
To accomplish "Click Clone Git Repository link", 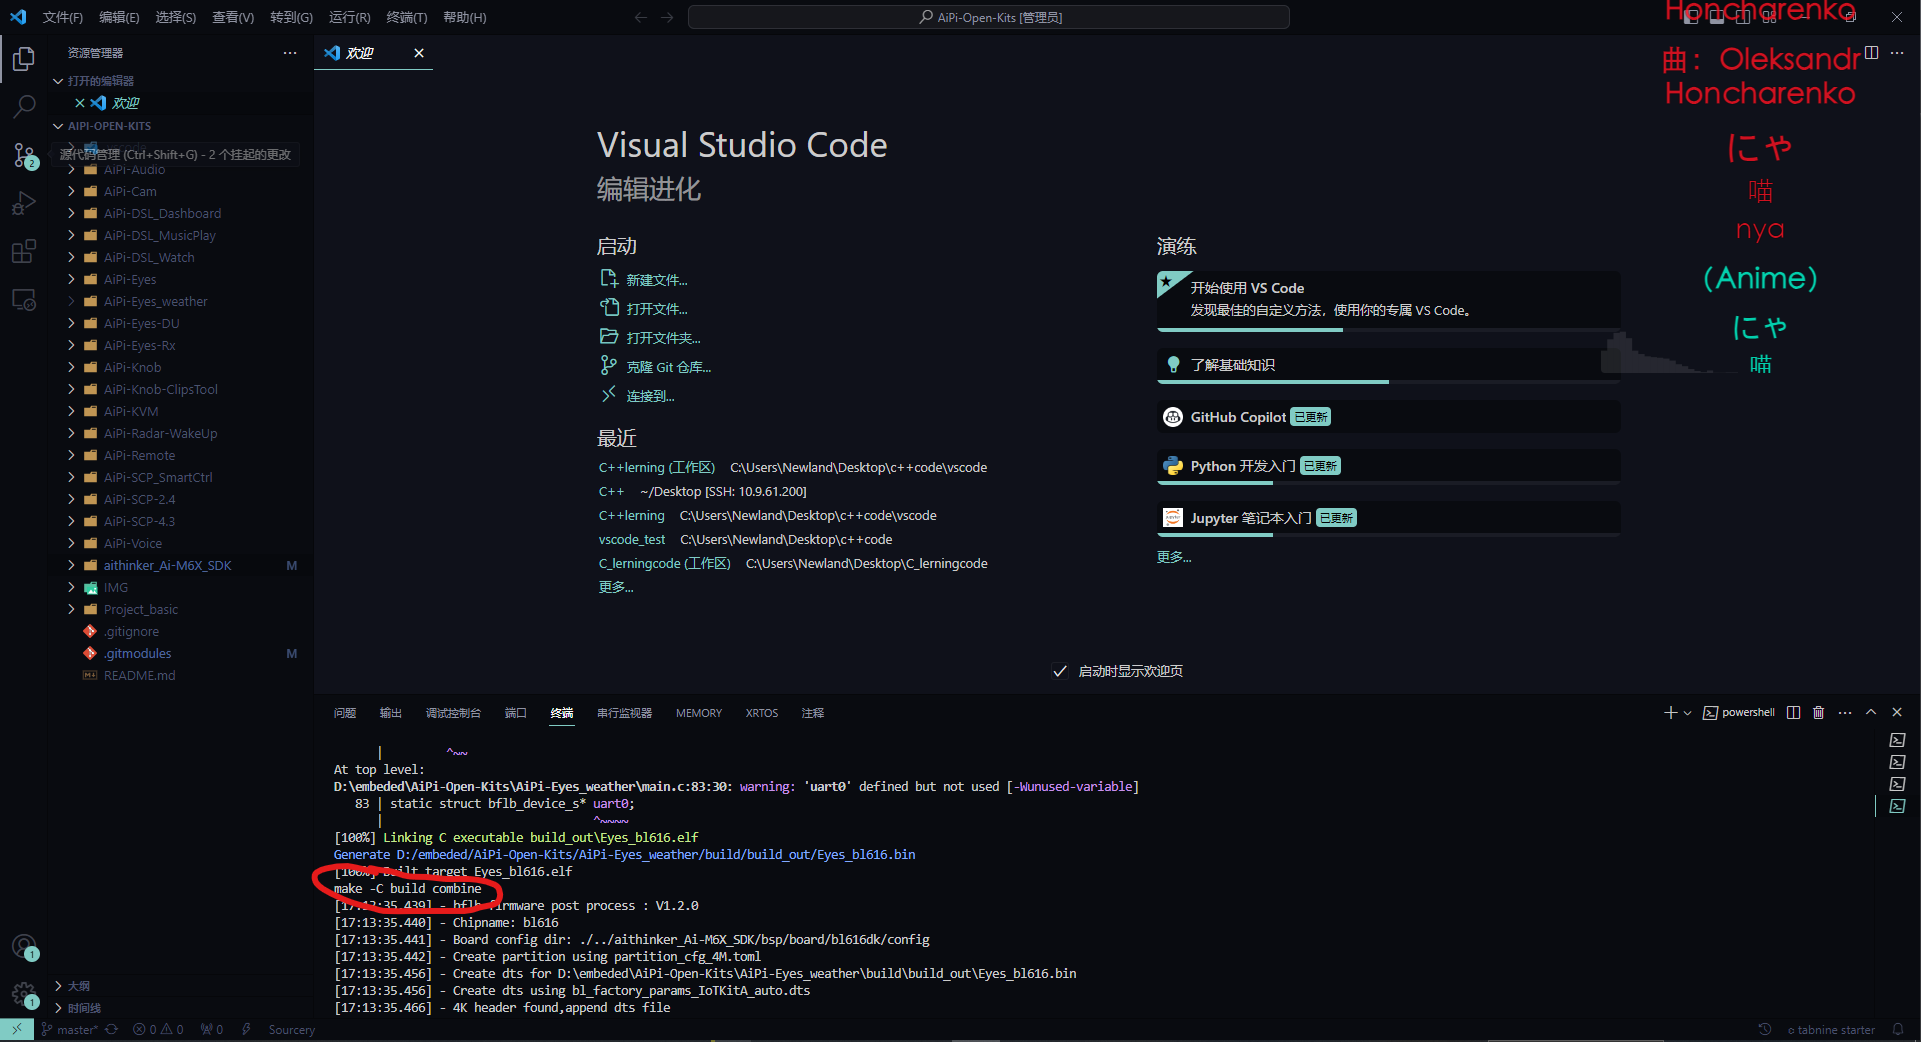I will tap(656, 367).
